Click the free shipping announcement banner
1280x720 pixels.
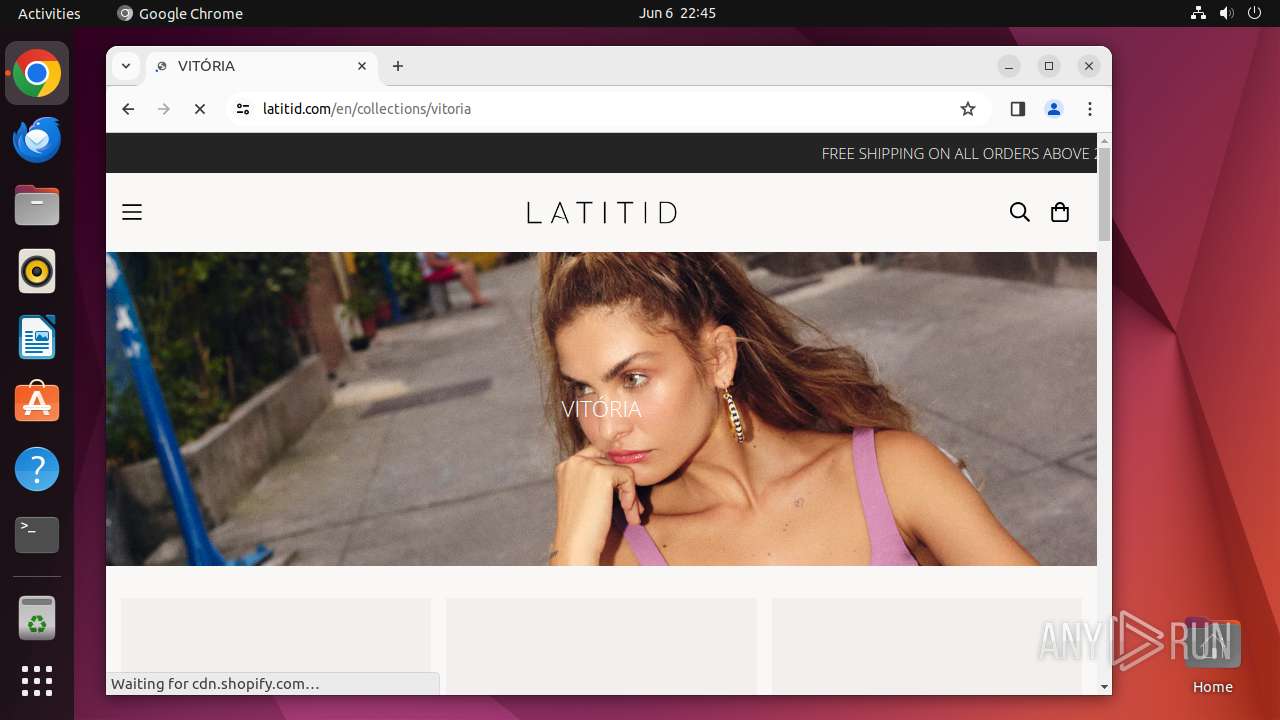pyautogui.click(x=602, y=153)
